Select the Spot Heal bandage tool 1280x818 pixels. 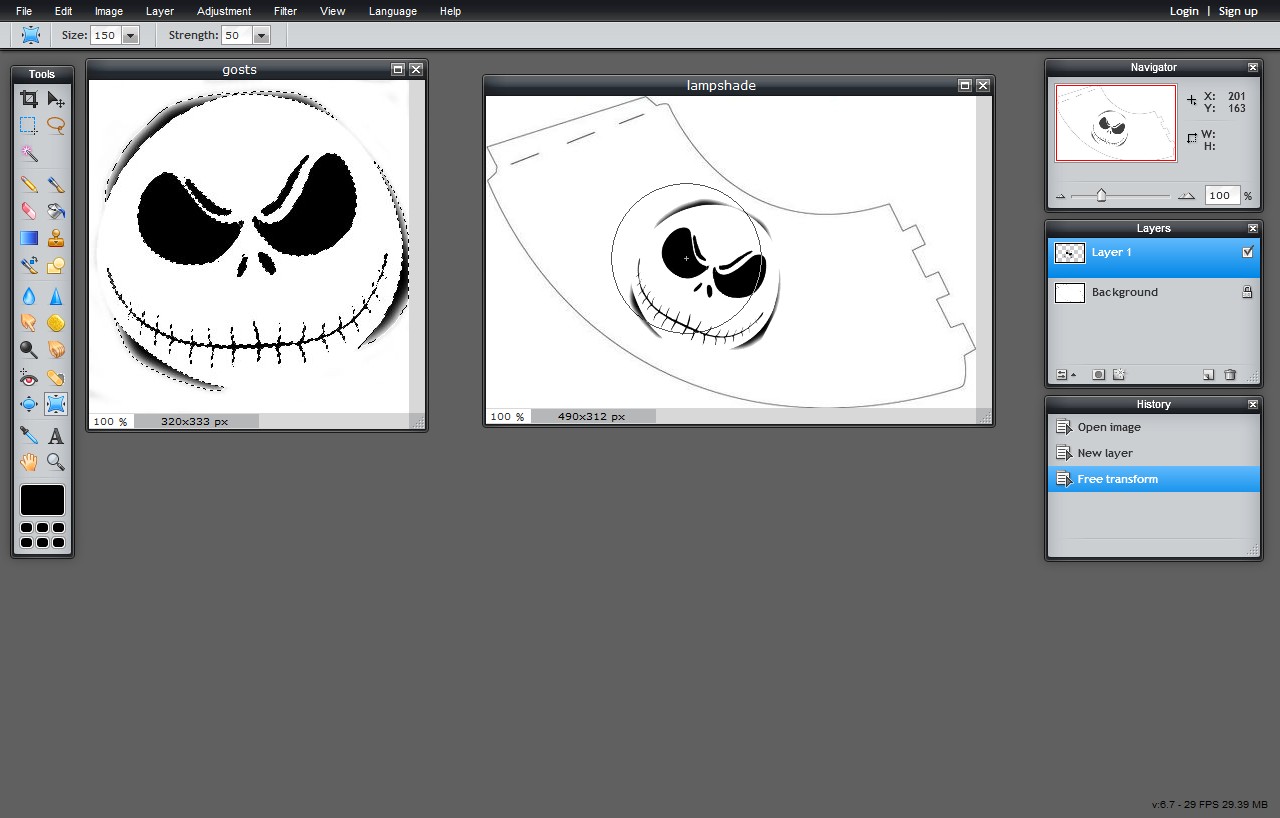[x=56, y=378]
